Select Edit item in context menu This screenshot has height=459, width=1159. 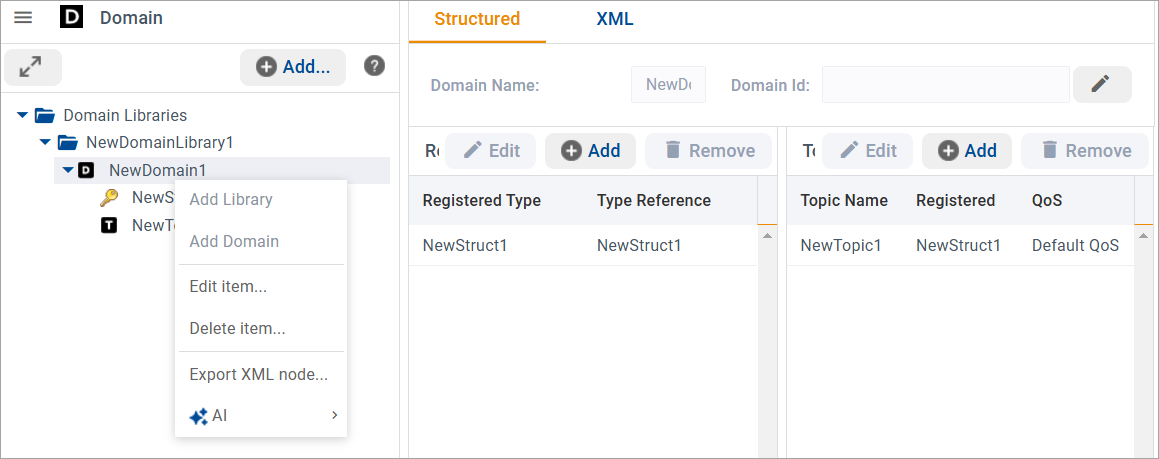coord(228,287)
